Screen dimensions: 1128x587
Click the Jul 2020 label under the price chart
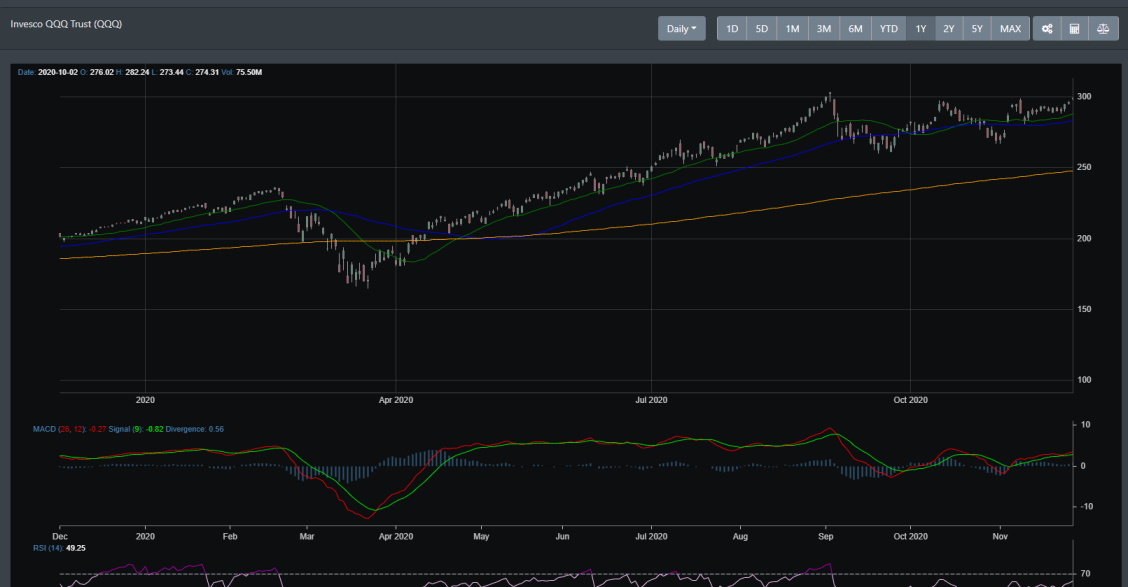point(651,400)
